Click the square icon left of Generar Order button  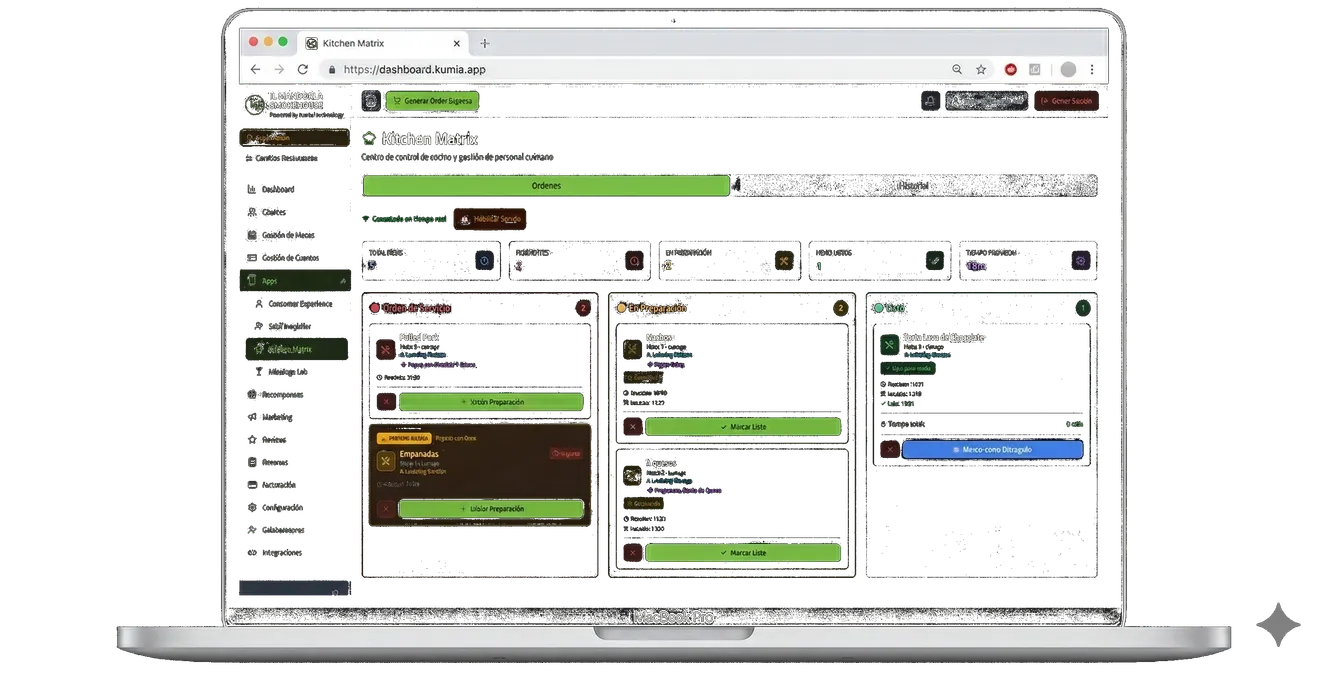coord(371,101)
